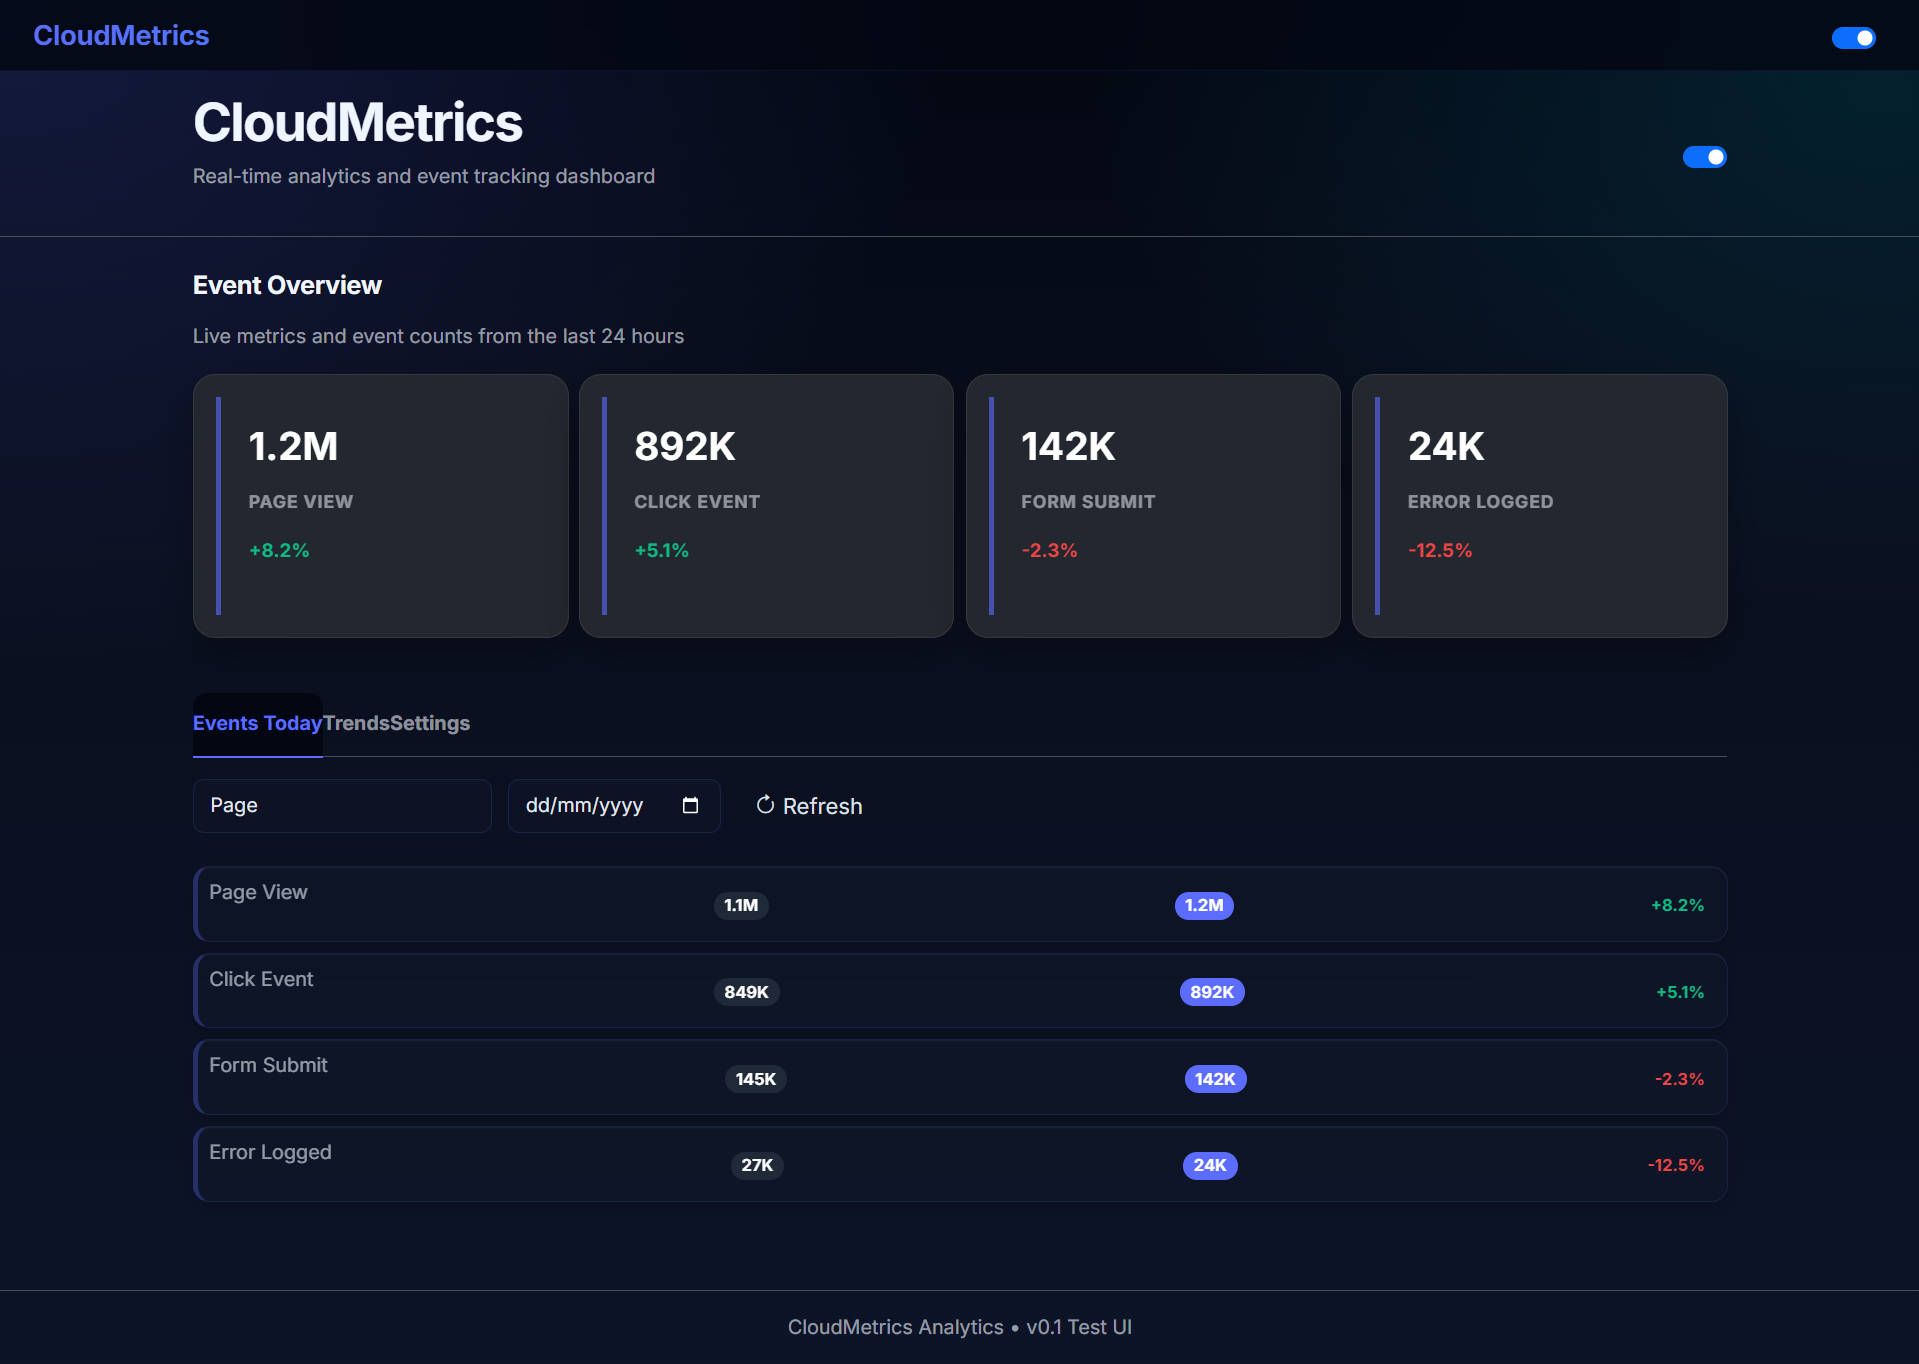
Task: Click the 142K badge in Form Submit row
Action: (1215, 1079)
